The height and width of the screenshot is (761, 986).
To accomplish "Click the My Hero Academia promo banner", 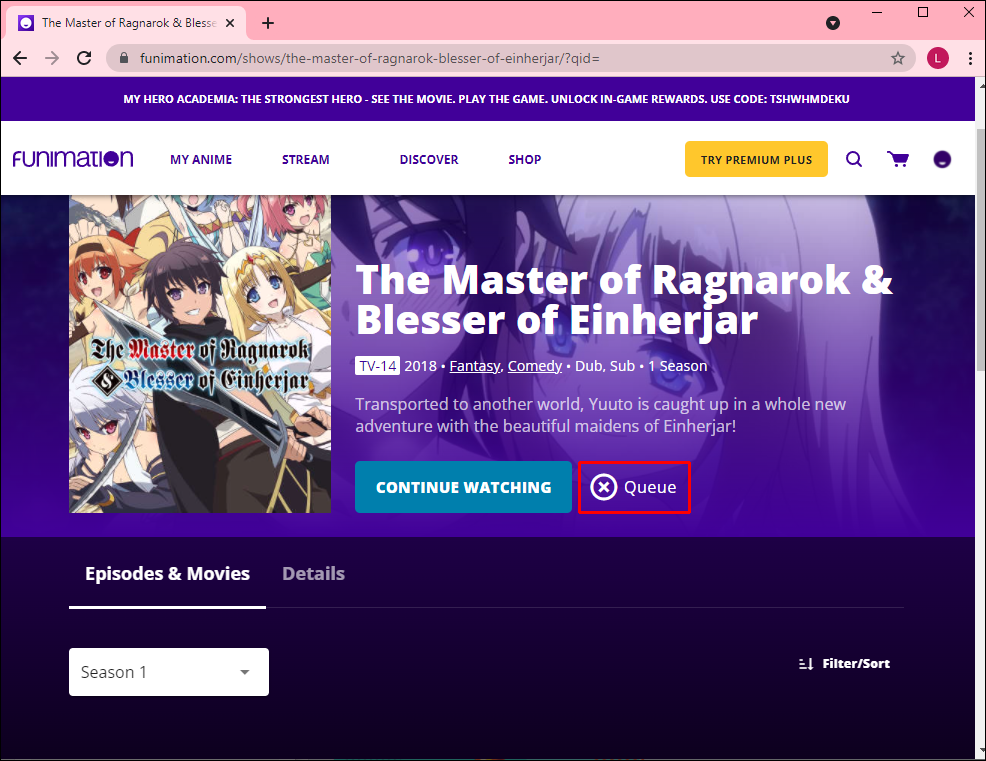I will (487, 99).
